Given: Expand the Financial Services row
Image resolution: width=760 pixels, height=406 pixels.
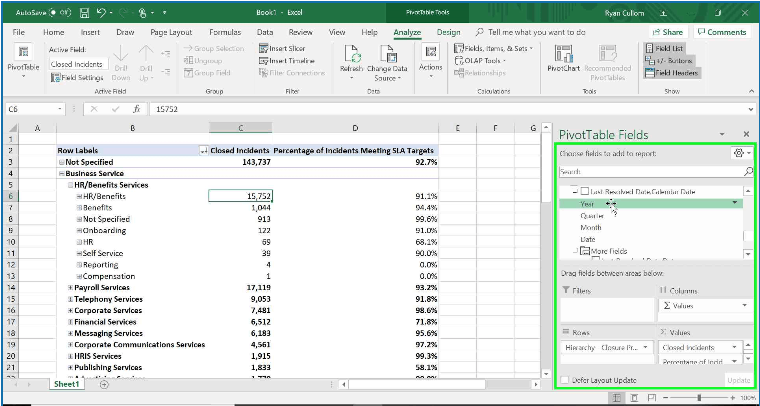Looking at the screenshot, I should tap(70, 322).
